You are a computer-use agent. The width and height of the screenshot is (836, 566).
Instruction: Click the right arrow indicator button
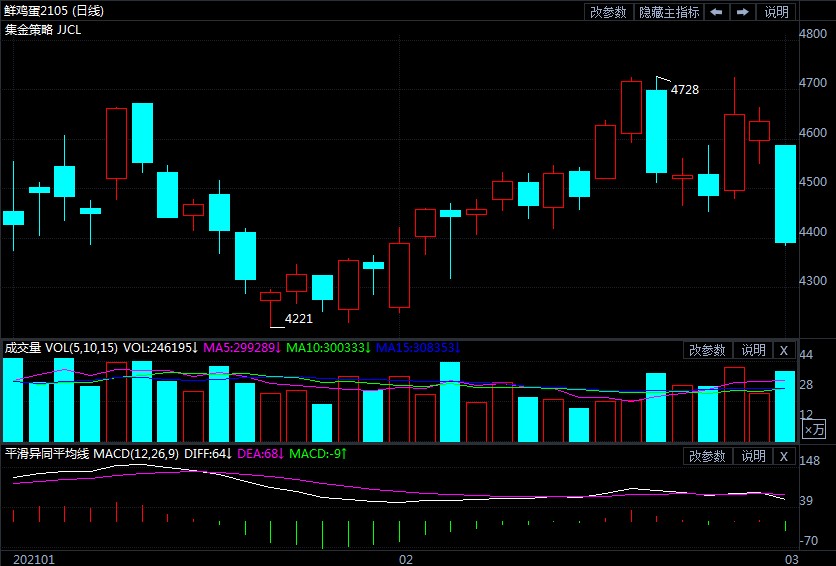(743, 12)
